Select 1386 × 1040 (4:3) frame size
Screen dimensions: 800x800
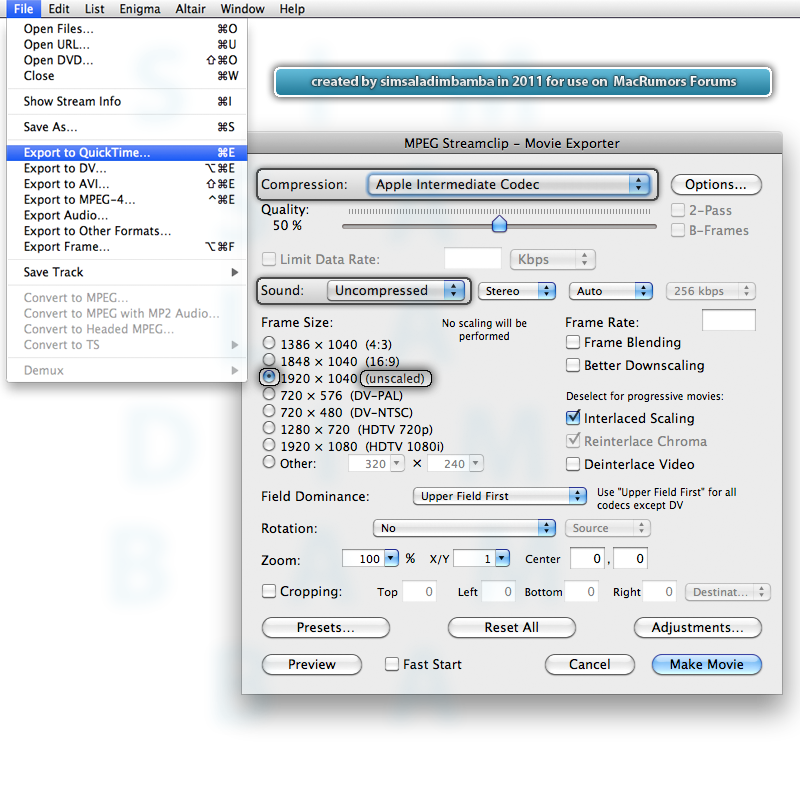pos(269,343)
